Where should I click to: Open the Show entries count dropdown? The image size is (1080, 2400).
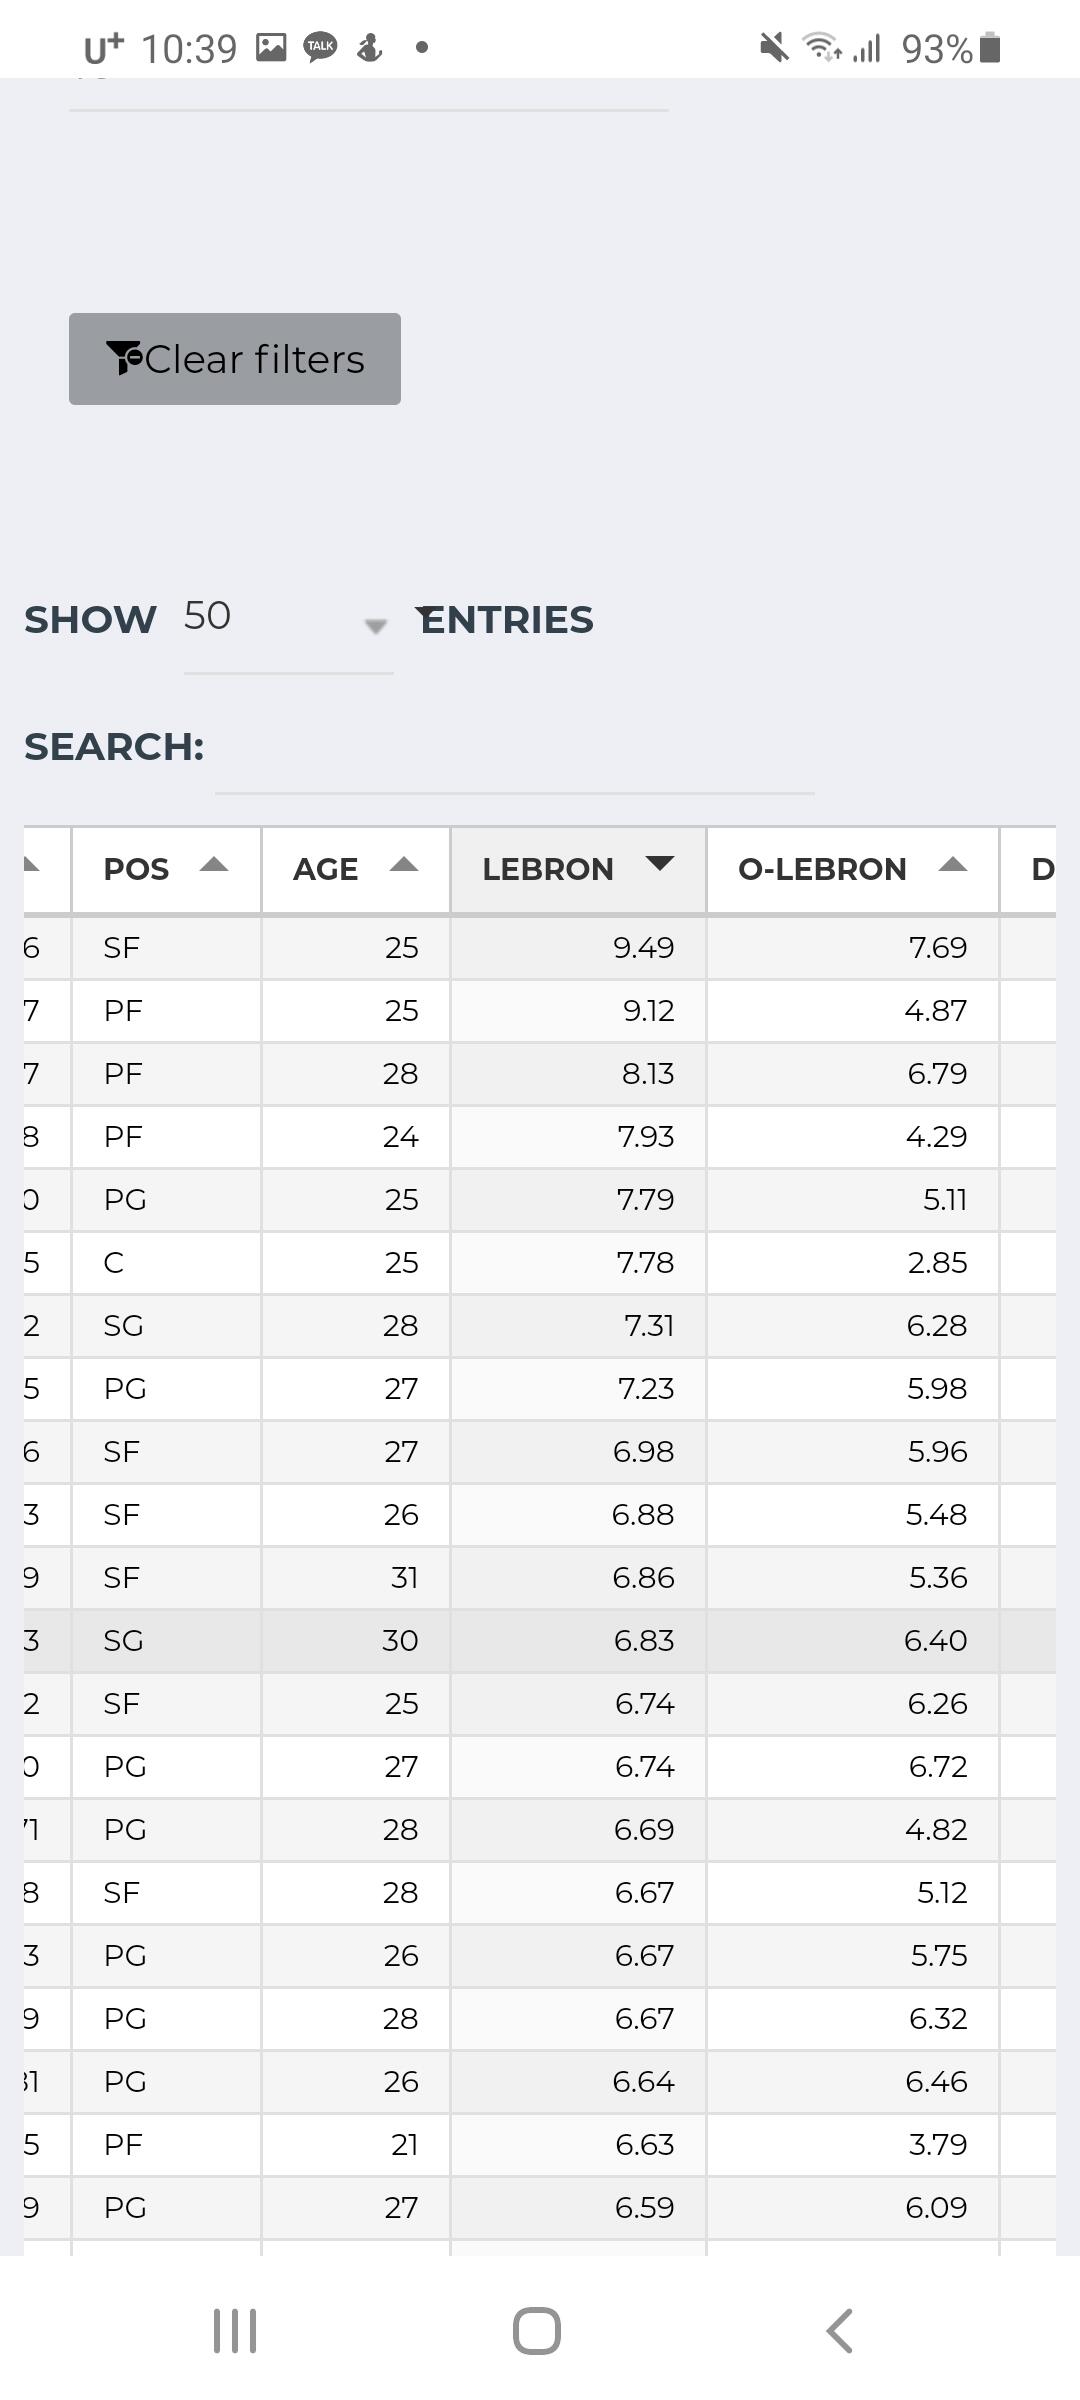(x=288, y=620)
